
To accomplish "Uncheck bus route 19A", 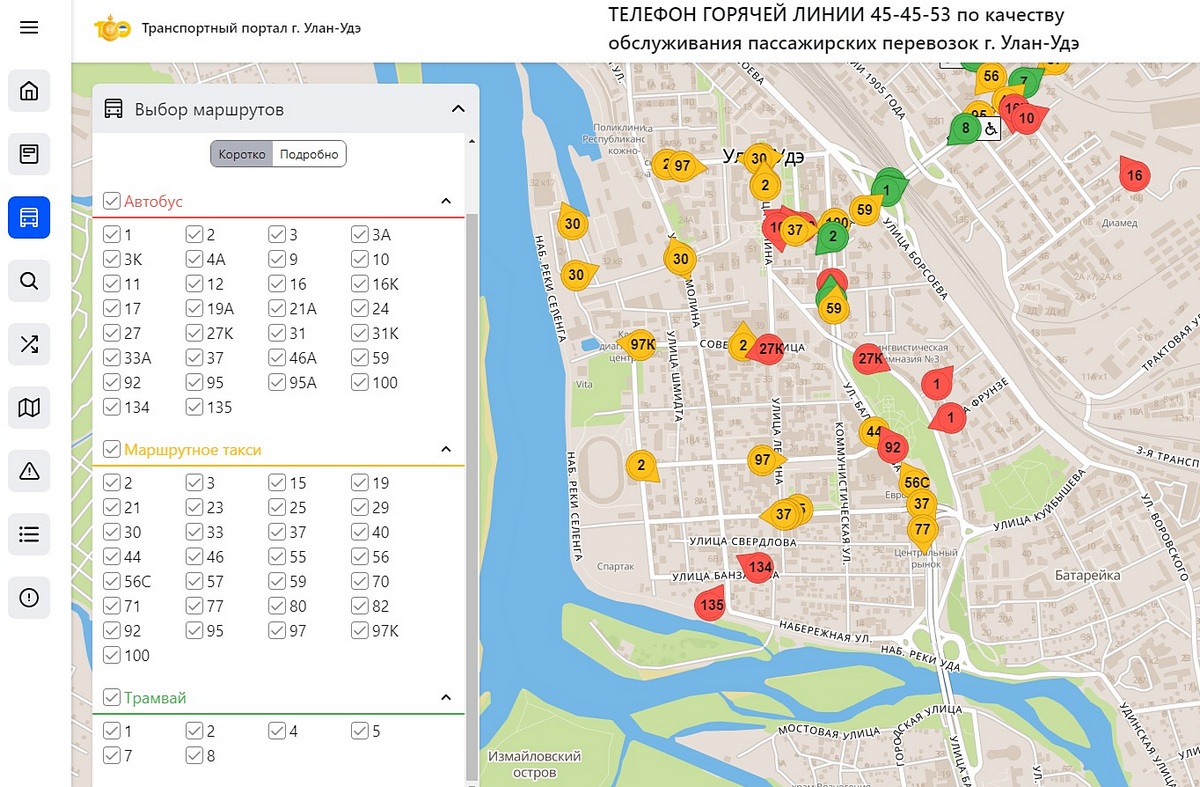I will coord(194,309).
